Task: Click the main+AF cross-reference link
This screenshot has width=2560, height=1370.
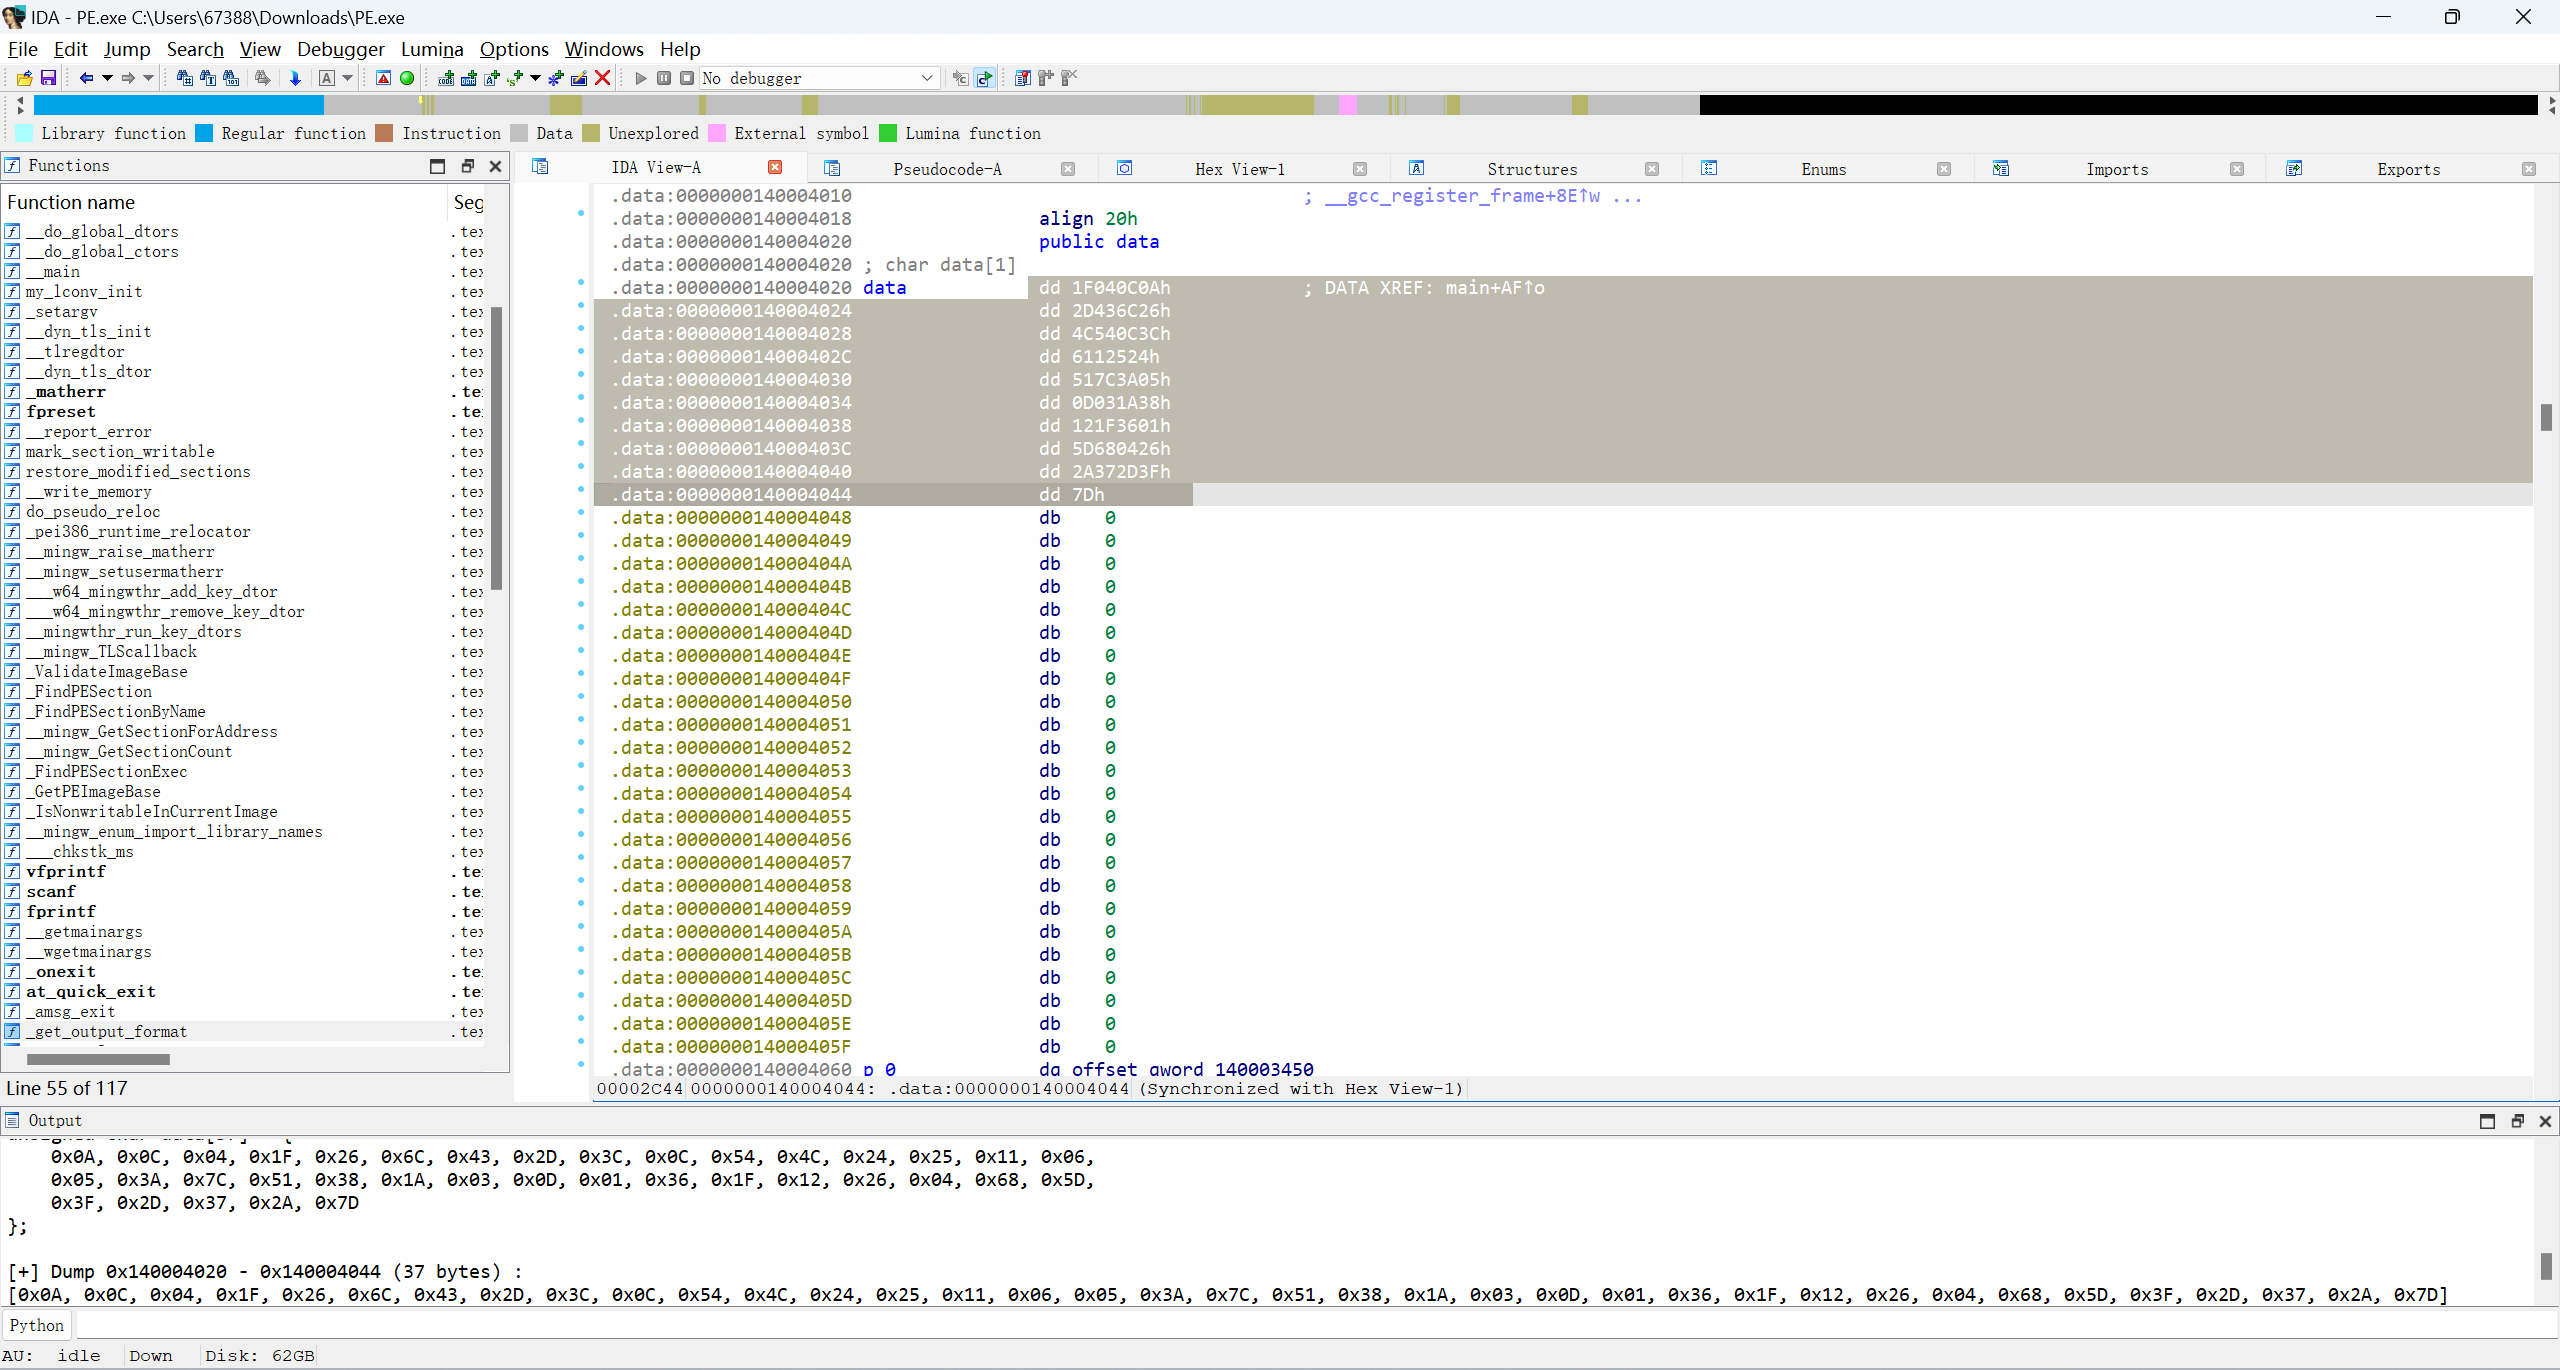Action: (x=1494, y=288)
